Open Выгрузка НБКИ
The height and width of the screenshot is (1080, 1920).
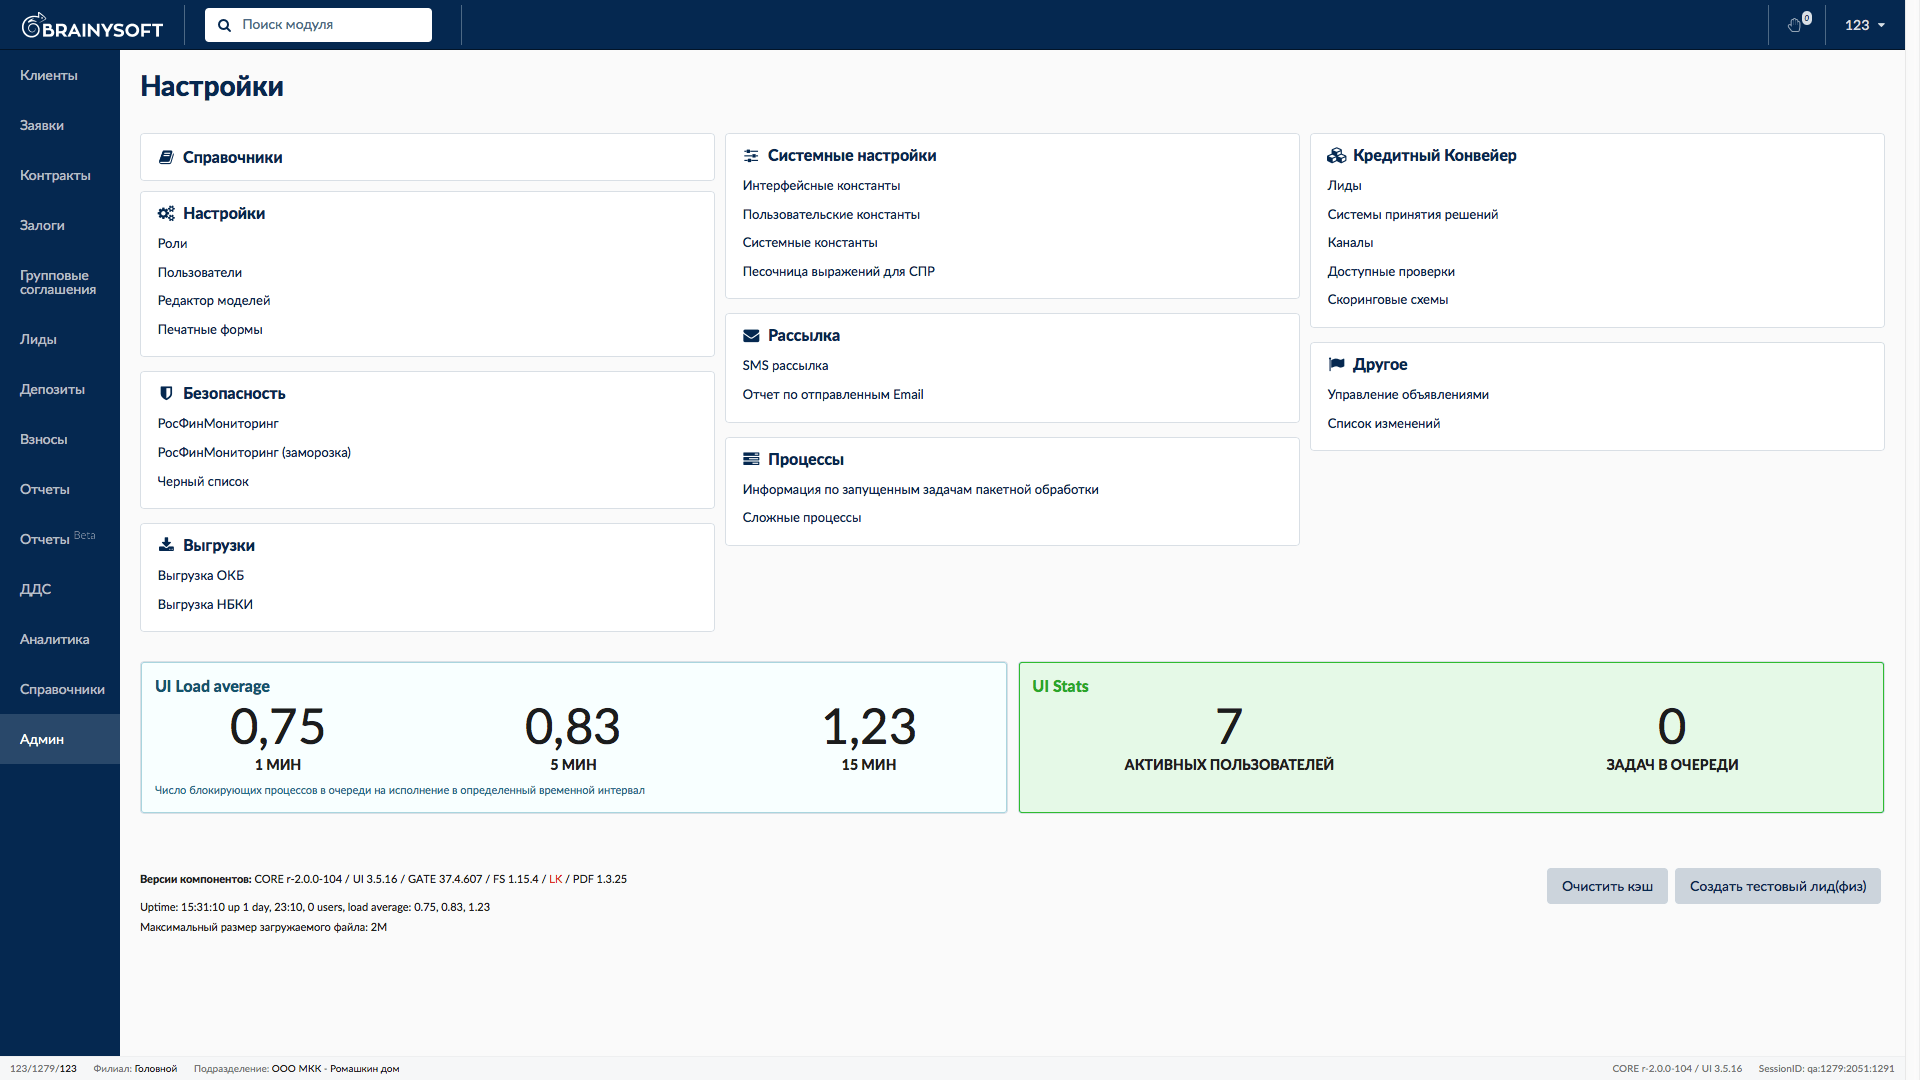(x=204, y=604)
